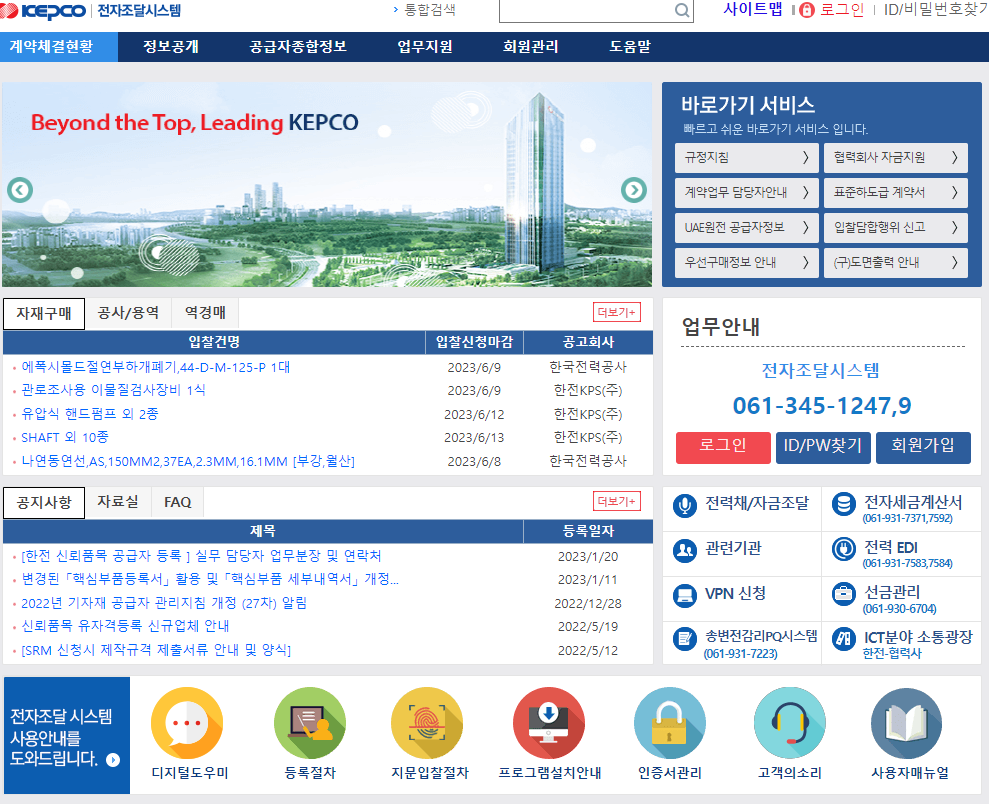Switch to 자재구매 tab
The image size is (989, 804).
tap(44, 313)
